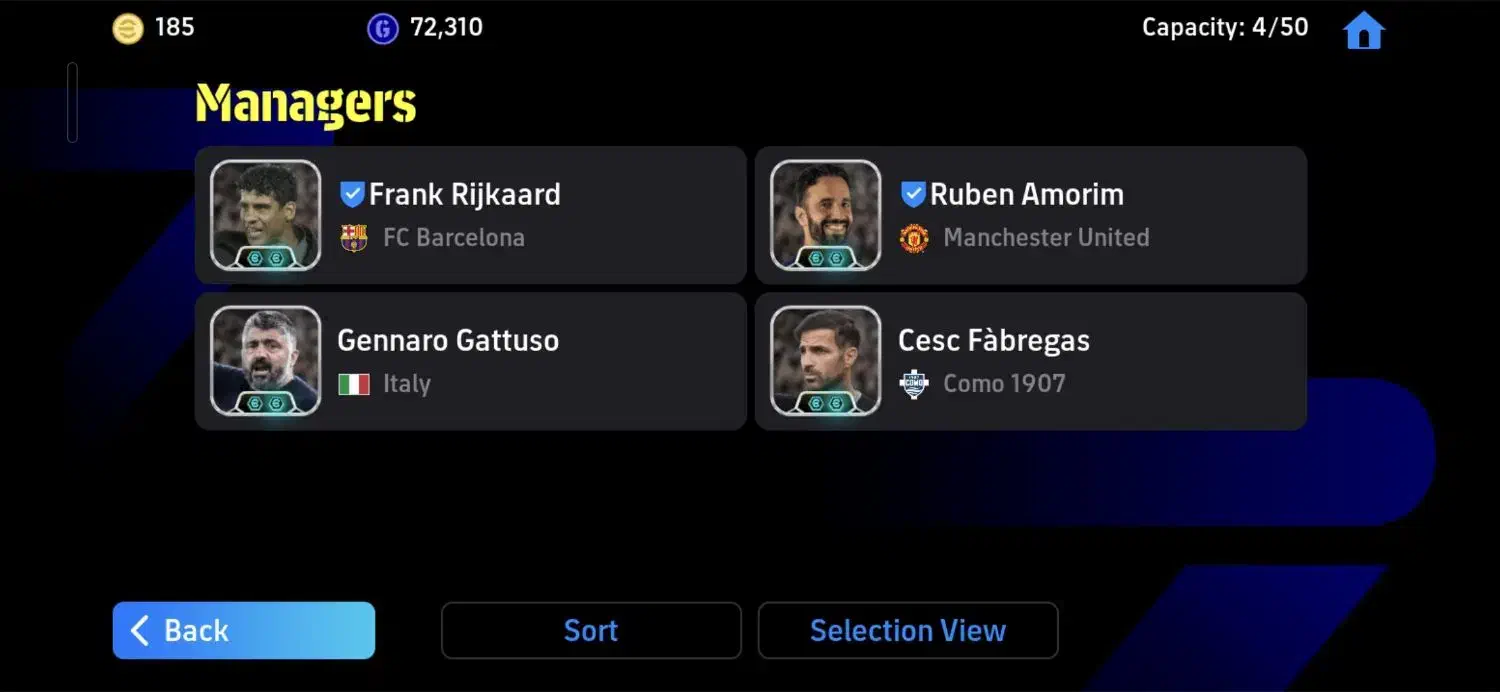This screenshot has height=692, width=1500.
Task: Click the Manchester United club crest
Action: [914, 238]
